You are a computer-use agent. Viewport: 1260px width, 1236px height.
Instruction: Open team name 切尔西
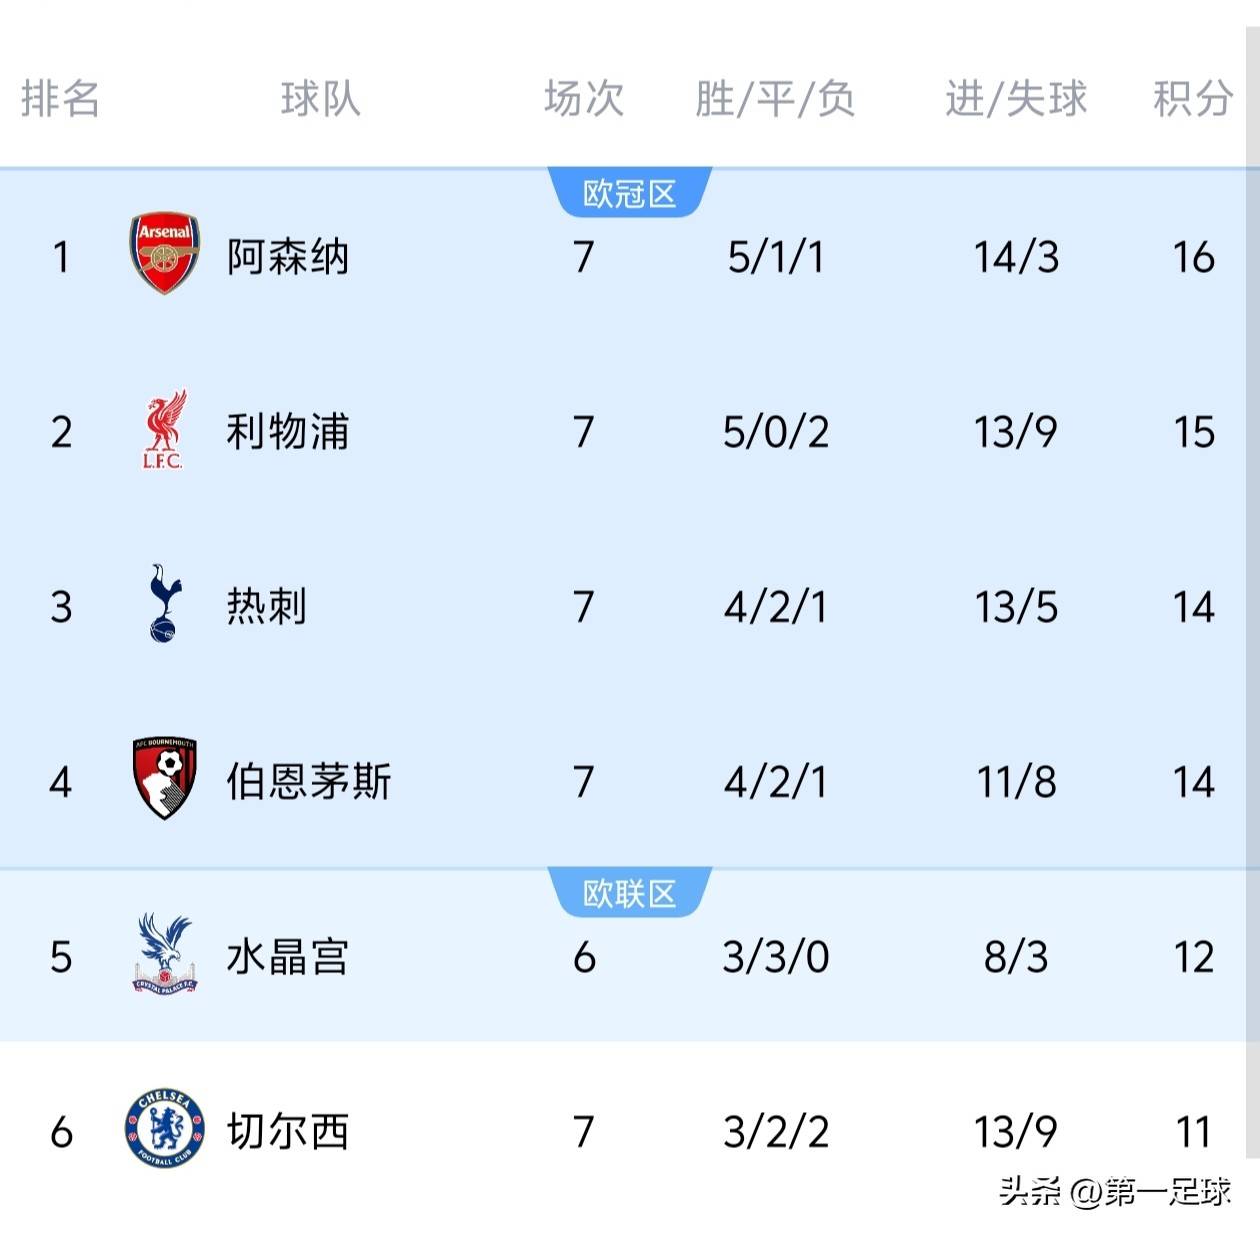pos(287,1132)
